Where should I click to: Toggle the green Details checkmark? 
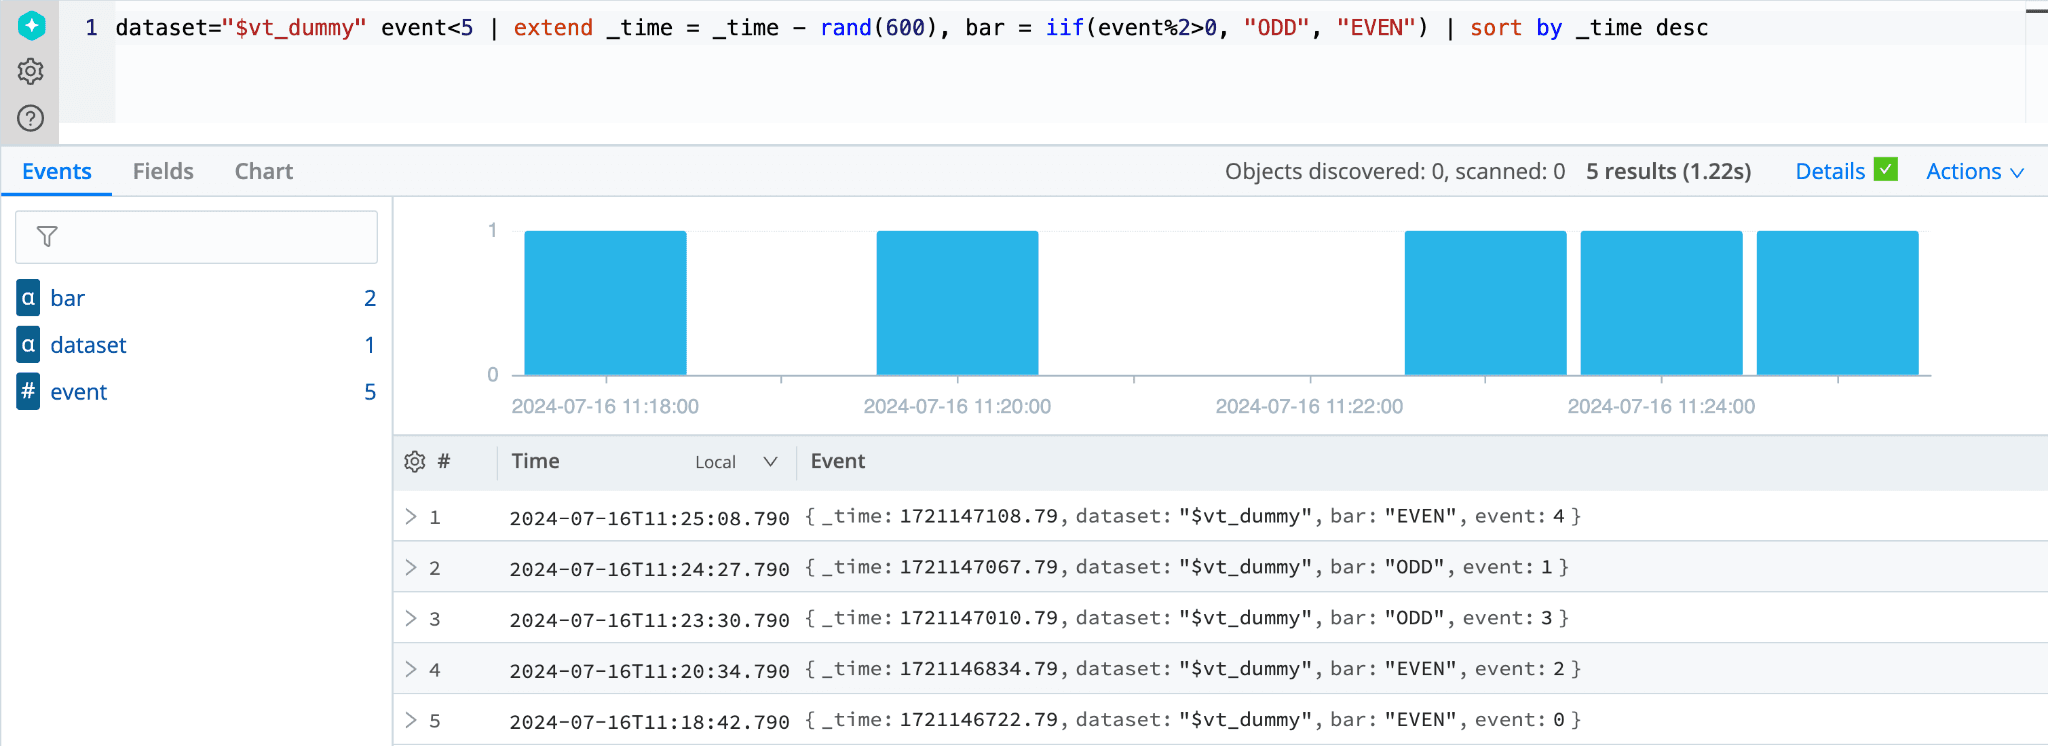[x=1885, y=170]
